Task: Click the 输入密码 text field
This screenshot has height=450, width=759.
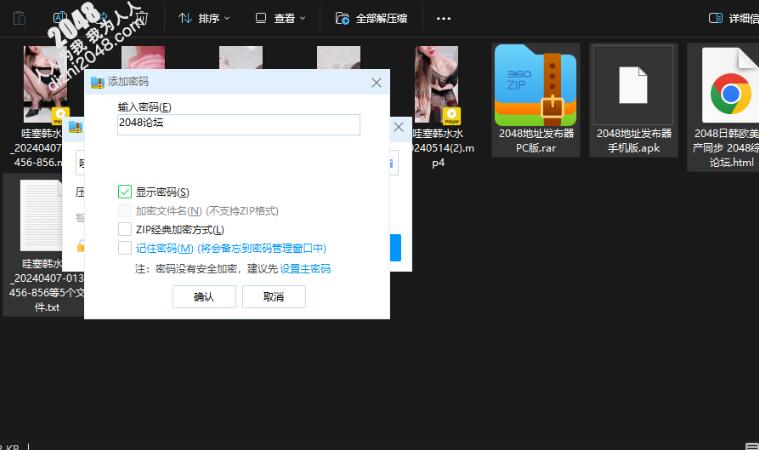Action: pos(238,124)
